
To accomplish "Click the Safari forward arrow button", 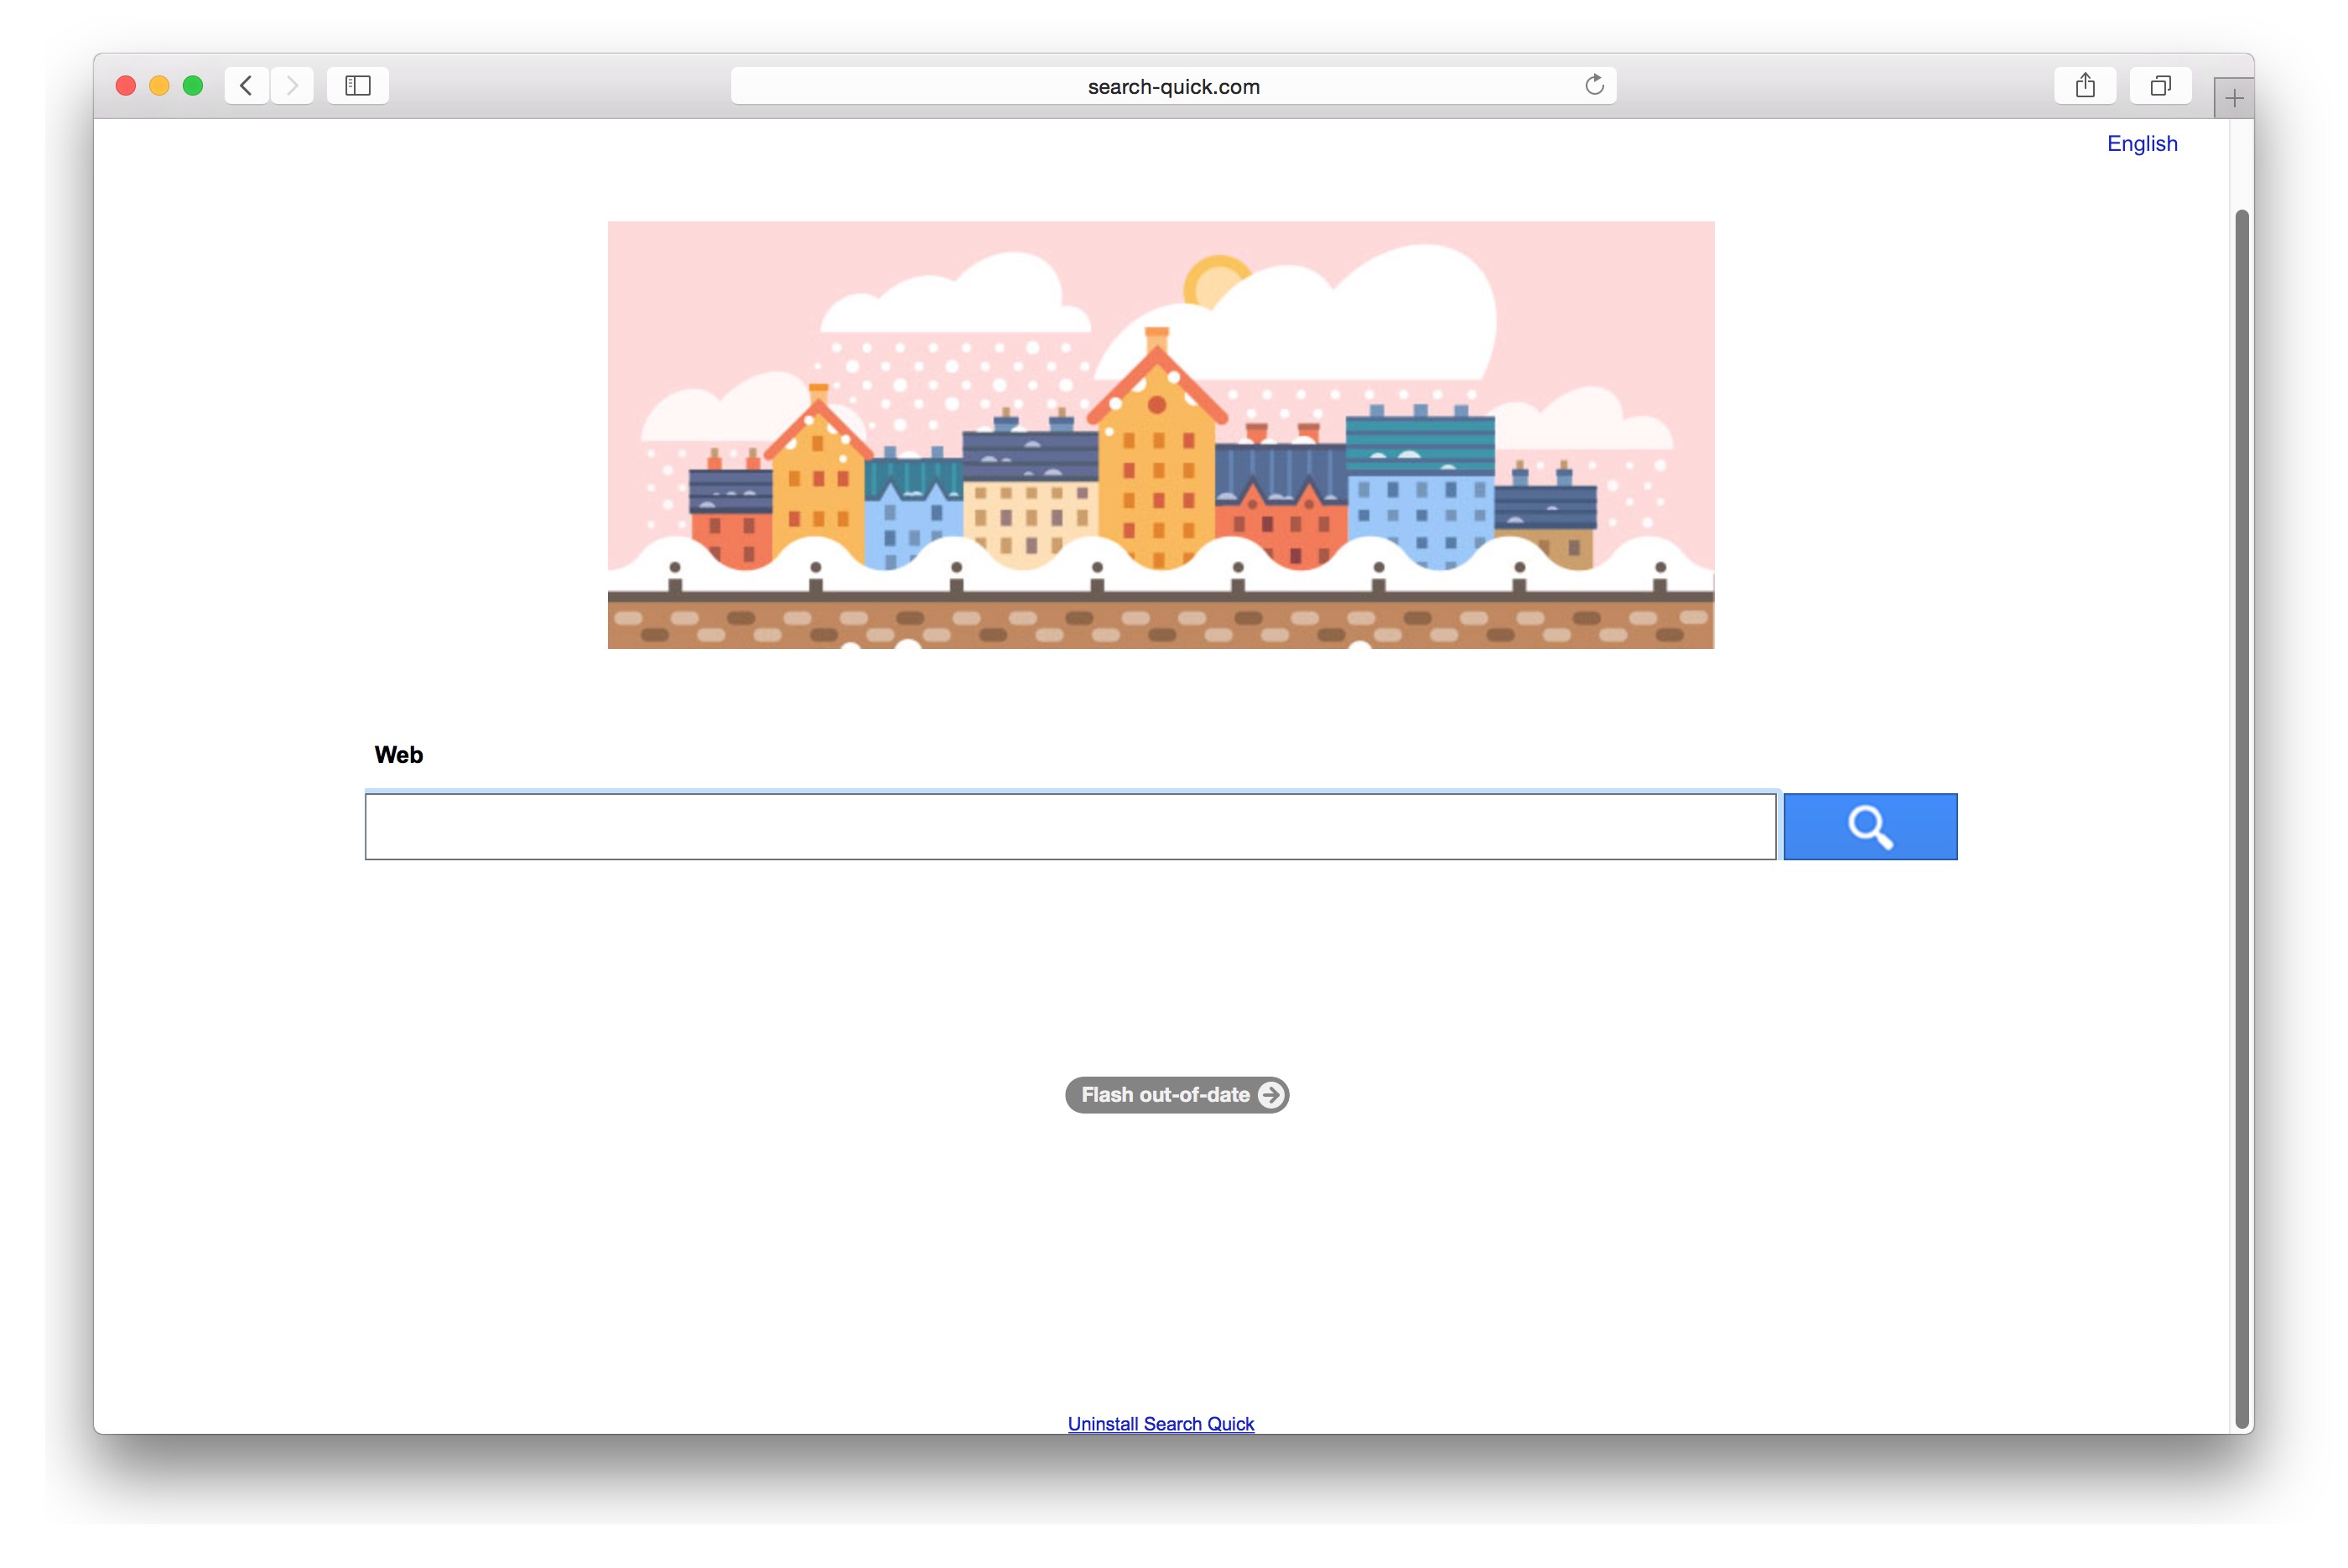I will [x=292, y=86].
